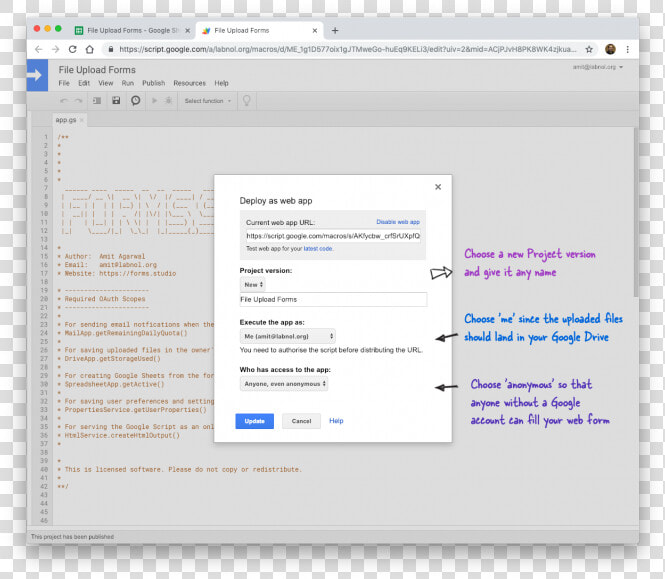The width and height of the screenshot is (665, 579).
Task: Open the Project version New dropdown
Action: [253, 285]
